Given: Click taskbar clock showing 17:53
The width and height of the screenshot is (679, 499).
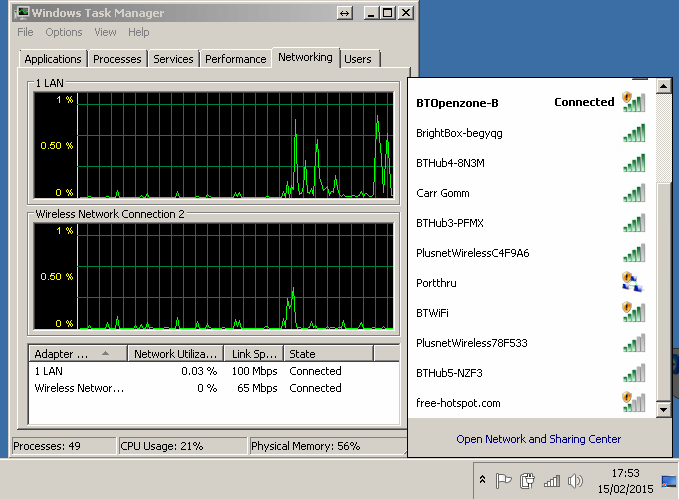Looking at the screenshot, I should pyautogui.click(x=625, y=481).
